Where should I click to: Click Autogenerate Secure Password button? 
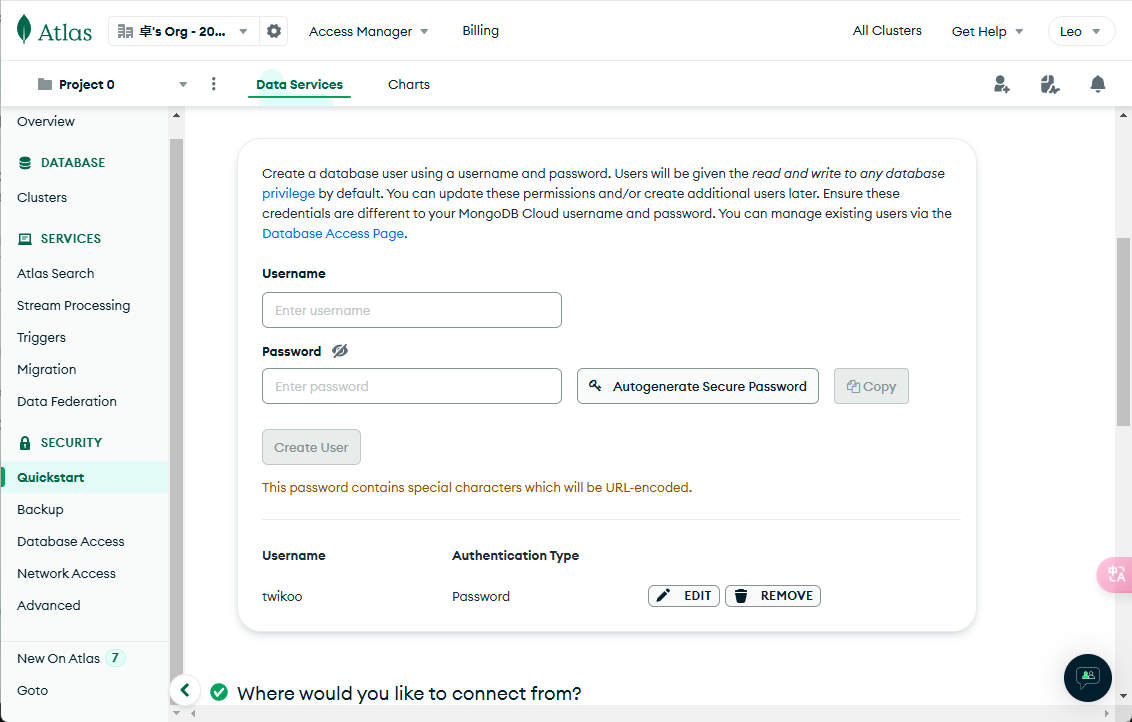click(698, 386)
